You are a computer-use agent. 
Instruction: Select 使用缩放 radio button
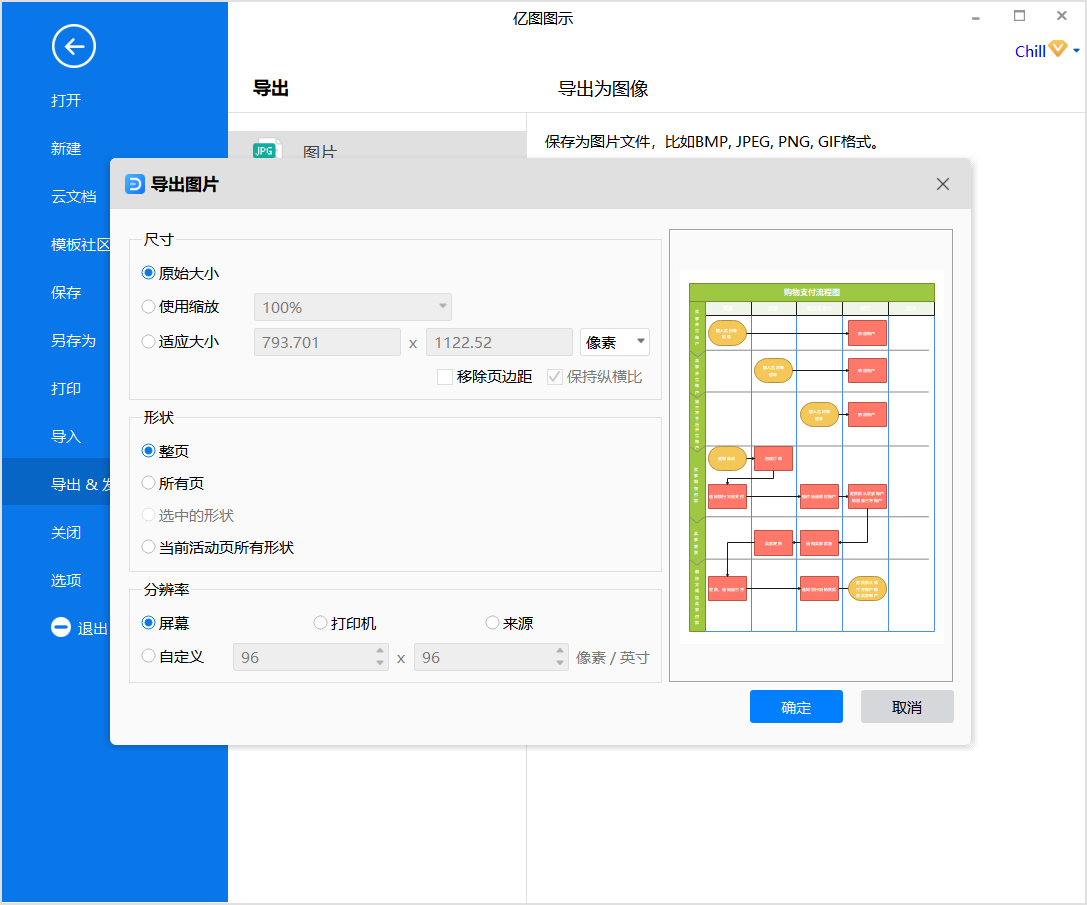pyautogui.click(x=148, y=306)
